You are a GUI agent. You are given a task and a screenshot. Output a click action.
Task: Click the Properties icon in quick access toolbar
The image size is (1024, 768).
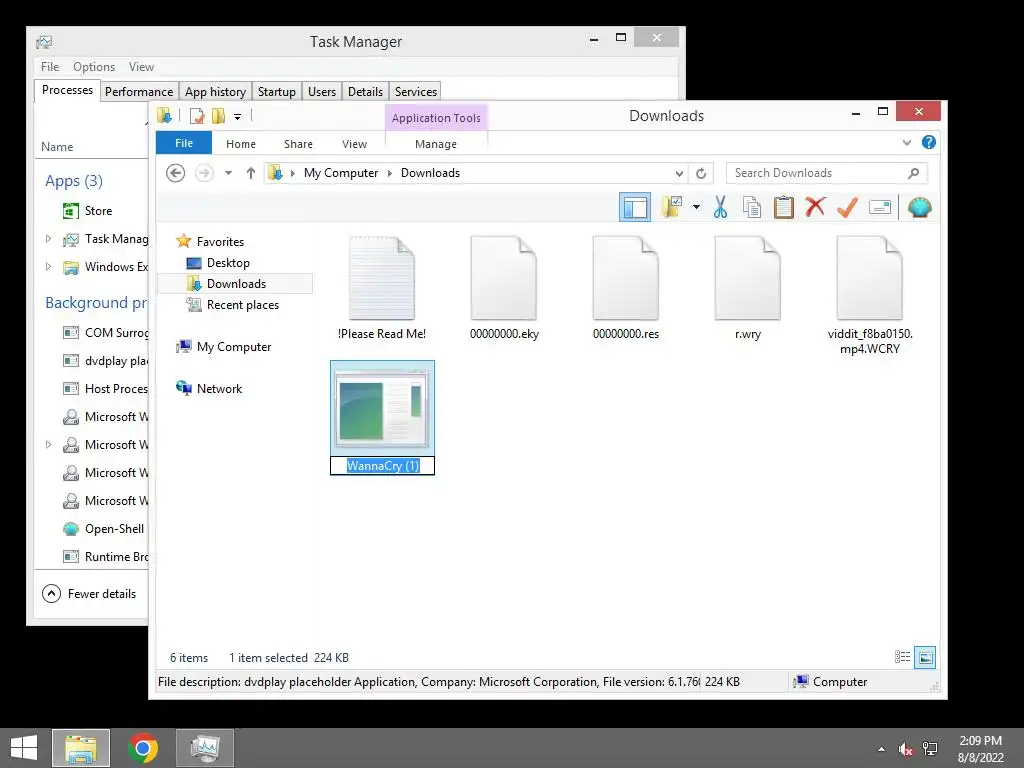pos(197,116)
